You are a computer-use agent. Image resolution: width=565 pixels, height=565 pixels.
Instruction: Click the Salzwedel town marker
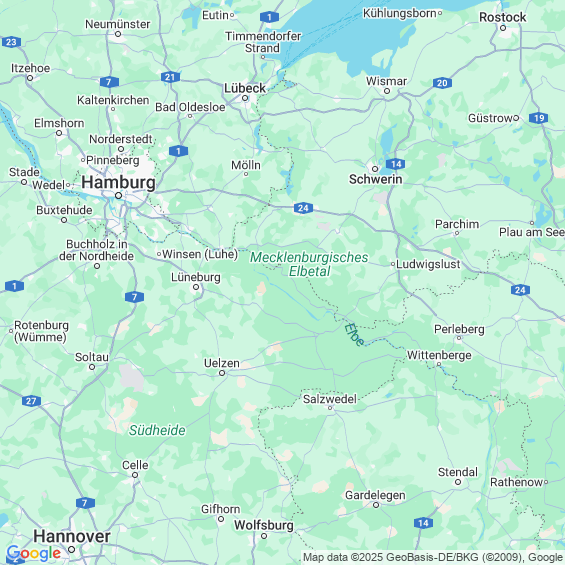click(x=330, y=408)
